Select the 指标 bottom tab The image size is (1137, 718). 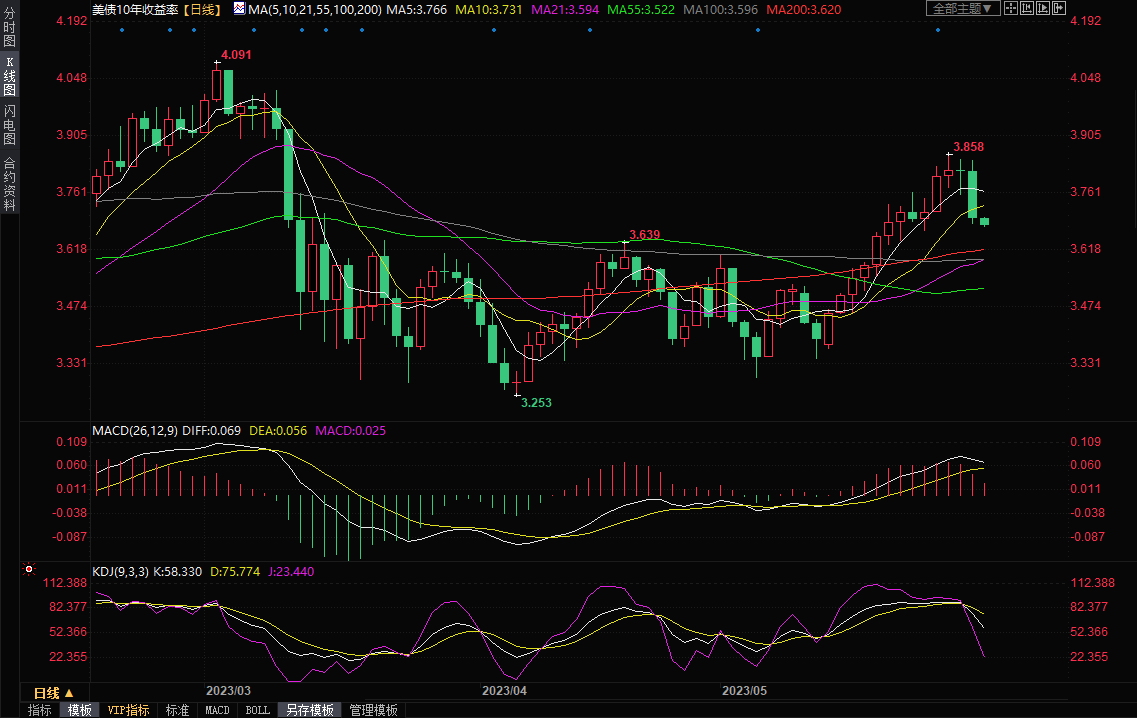pyautogui.click(x=40, y=710)
